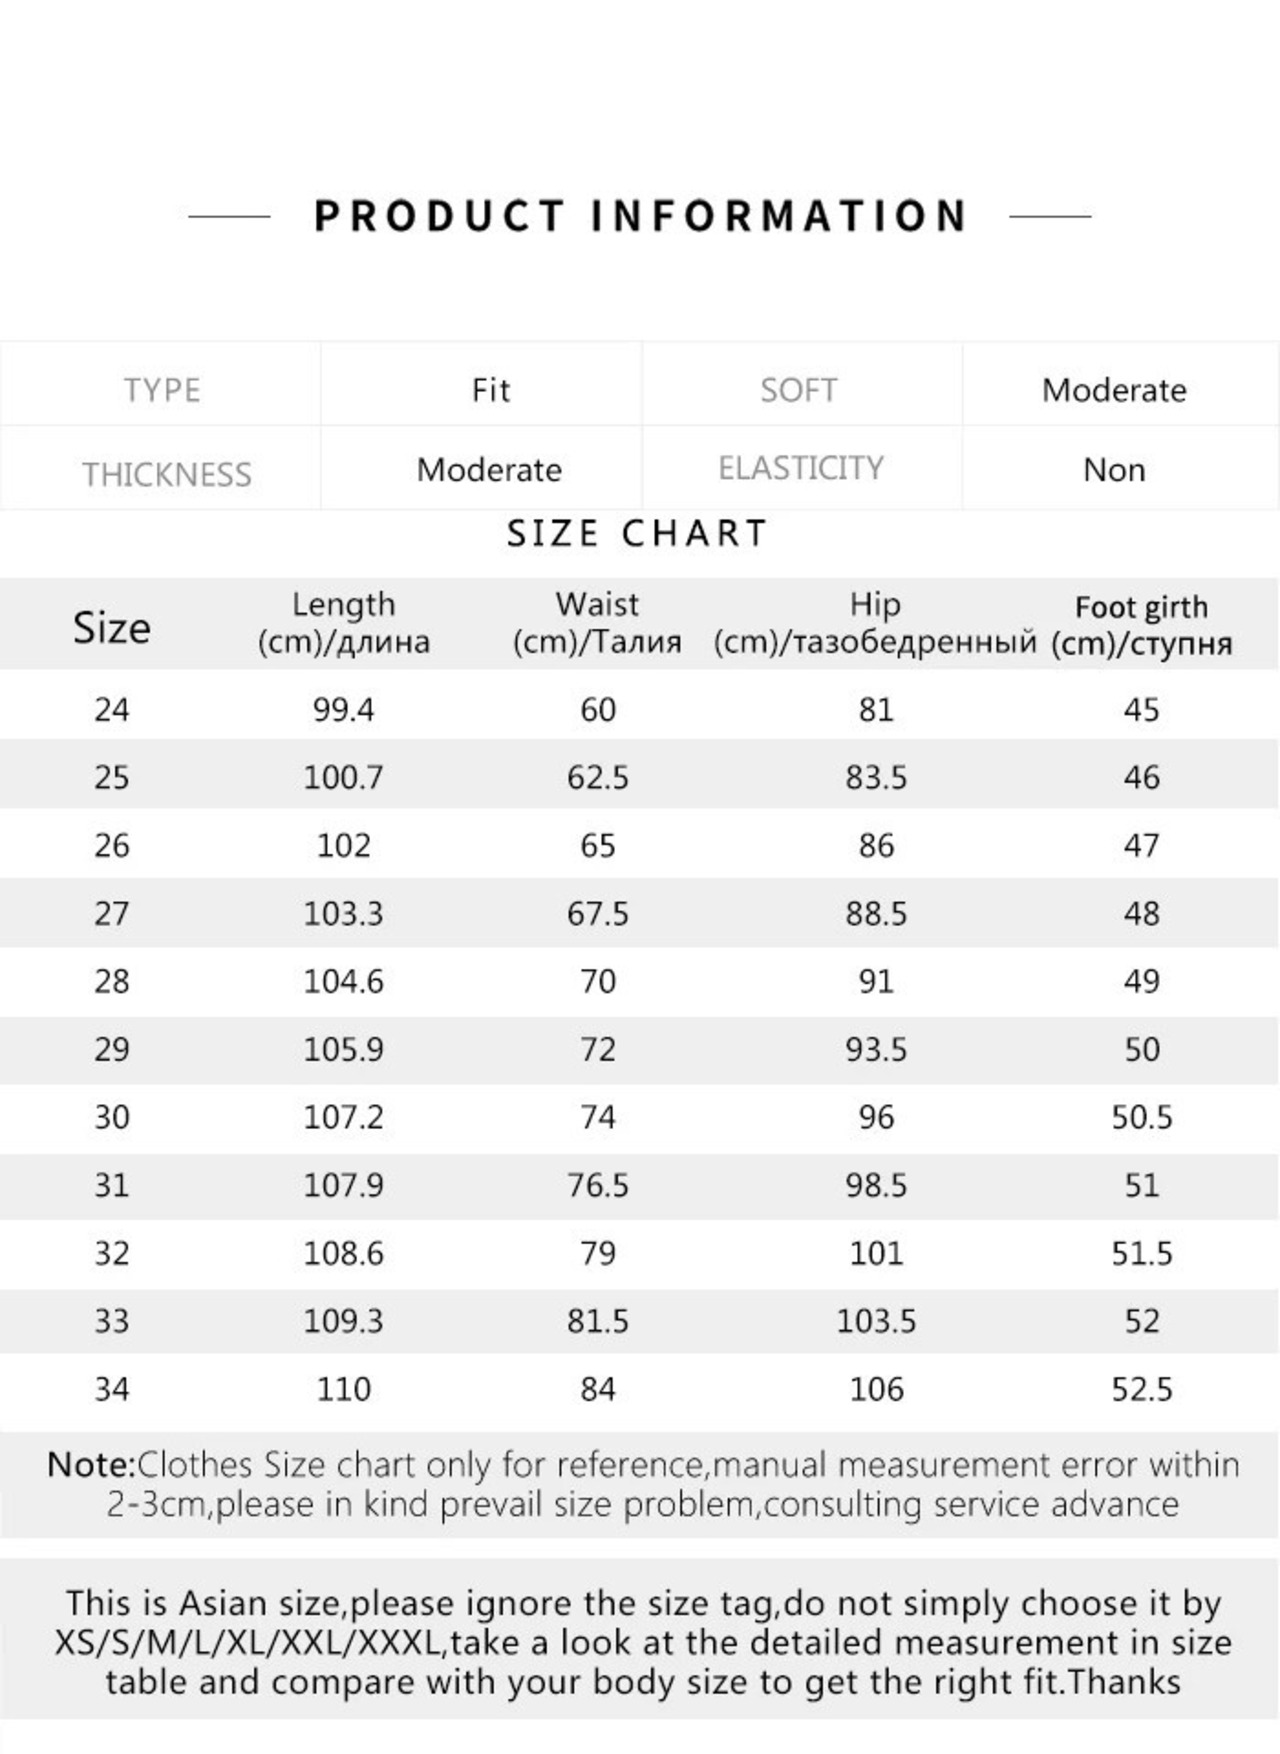Click the Length (cm) column header
The width and height of the screenshot is (1280, 1754).
click(x=343, y=623)
